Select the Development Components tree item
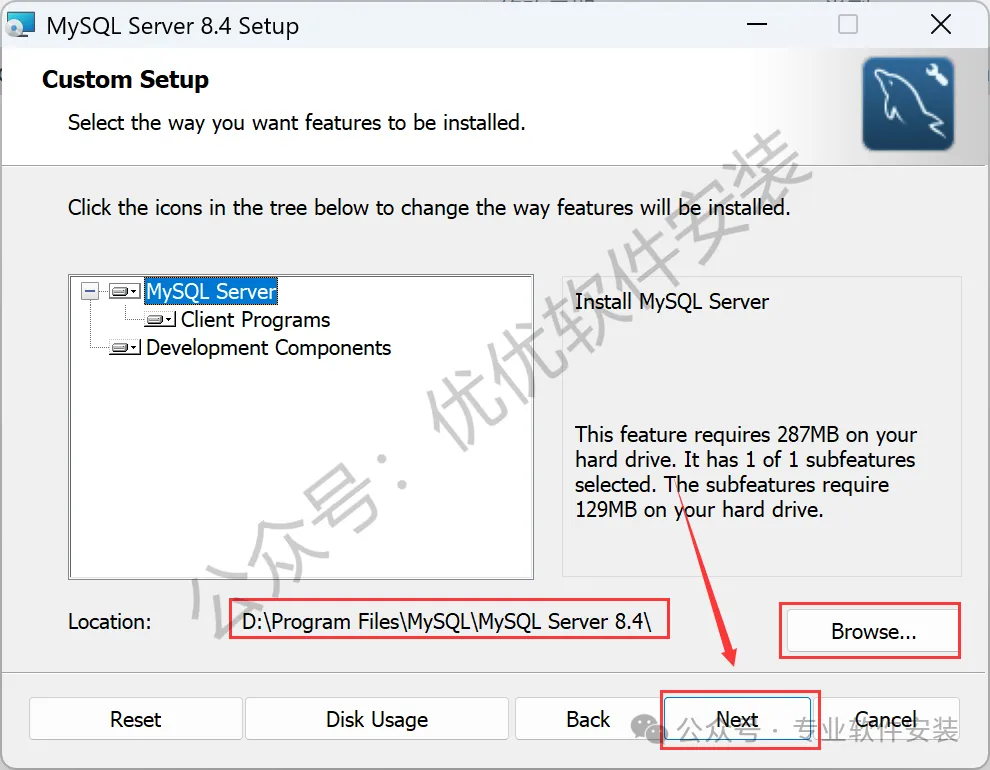The height and width of the screenshot is (770, 990). click(268, 348)
